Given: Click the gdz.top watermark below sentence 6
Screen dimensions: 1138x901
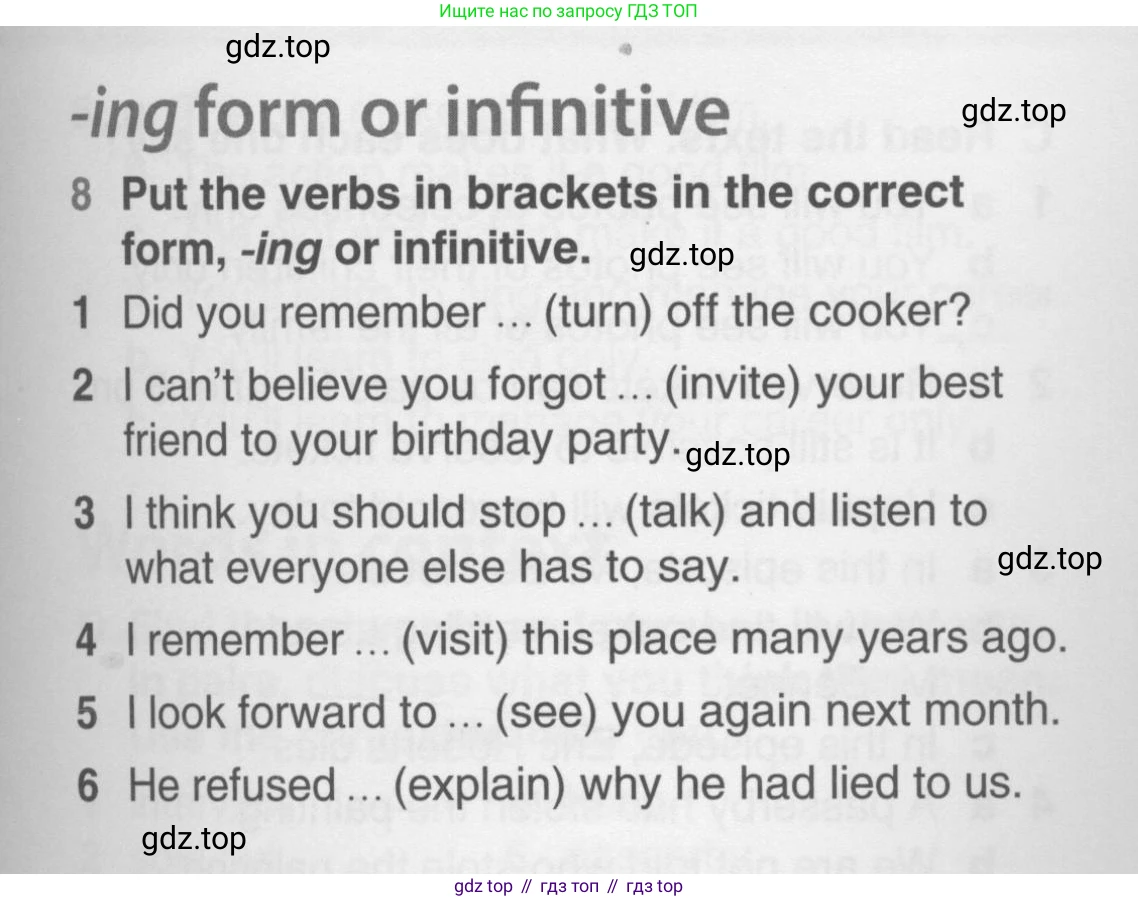Looking at the screenshot, I should (194, 838).
